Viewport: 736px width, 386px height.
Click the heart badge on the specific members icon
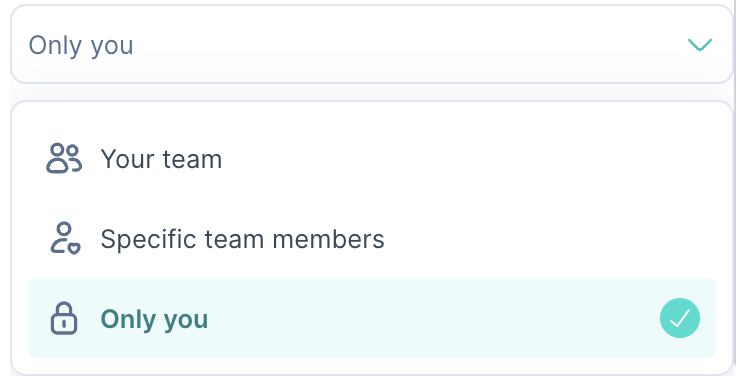click(74, 248)
